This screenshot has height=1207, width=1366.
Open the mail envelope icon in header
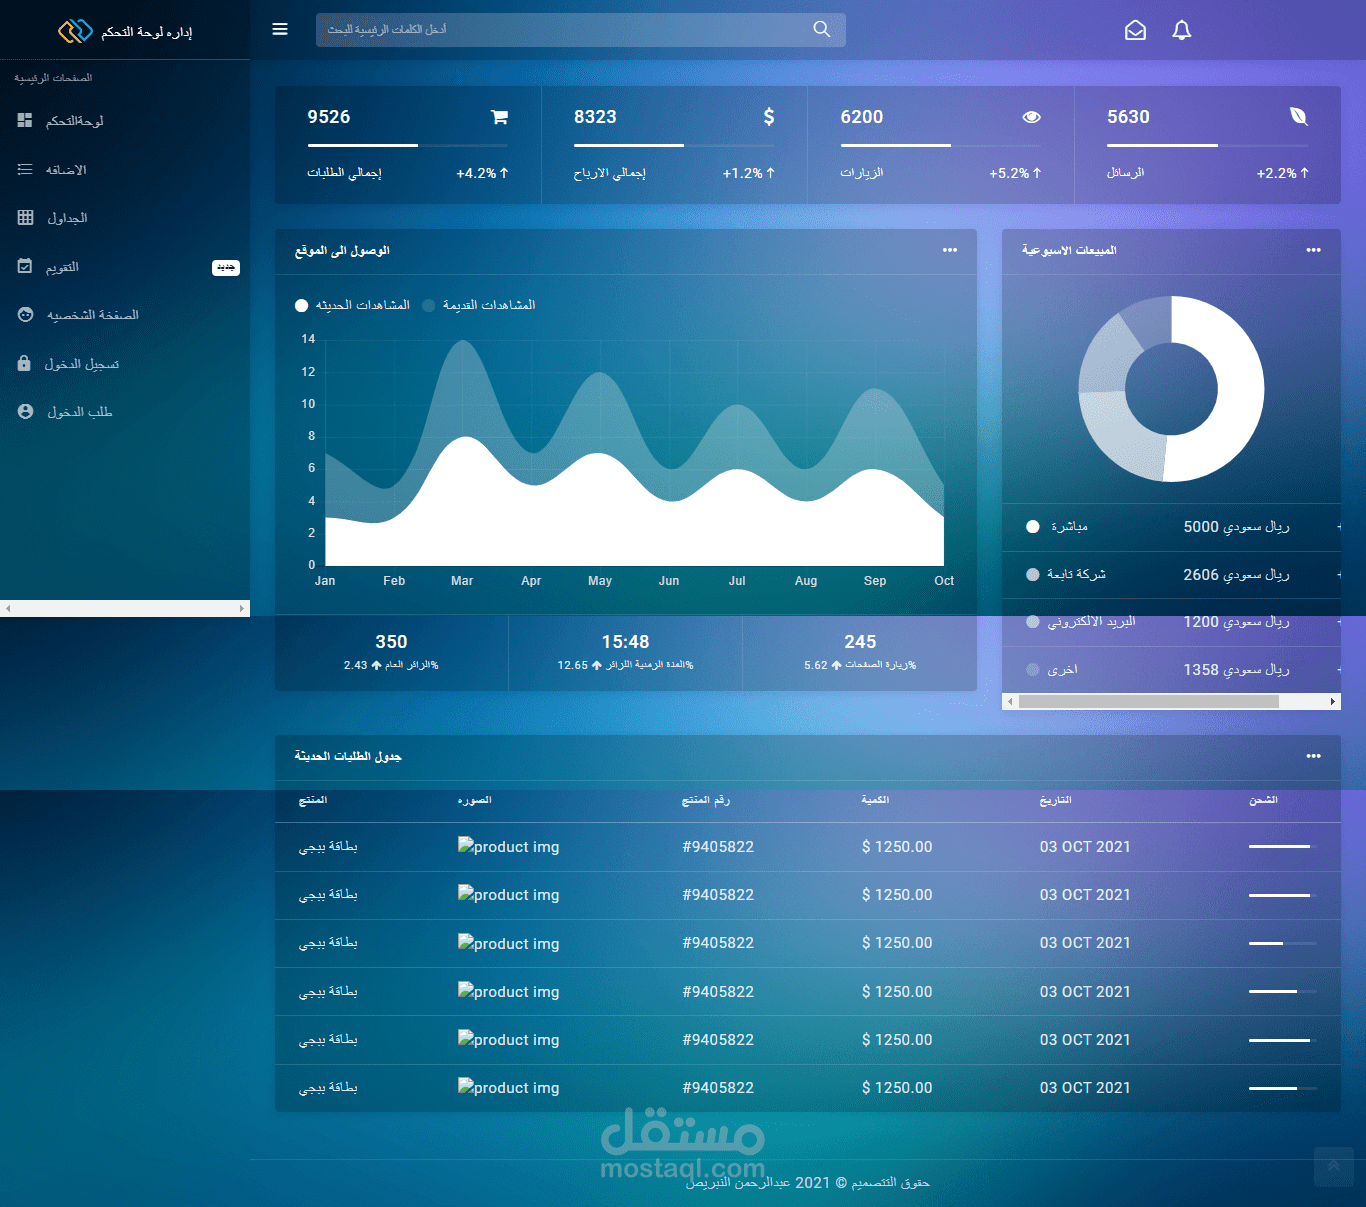[1135, 31]
